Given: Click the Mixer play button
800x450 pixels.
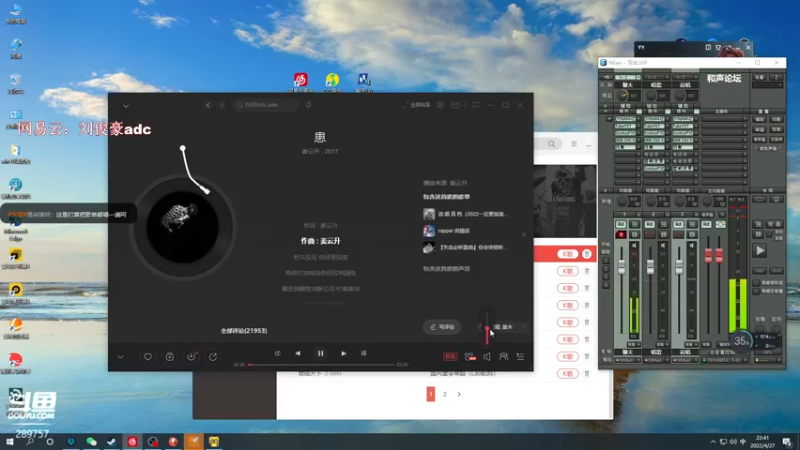Looking at the screenshot, I should 760,251.
